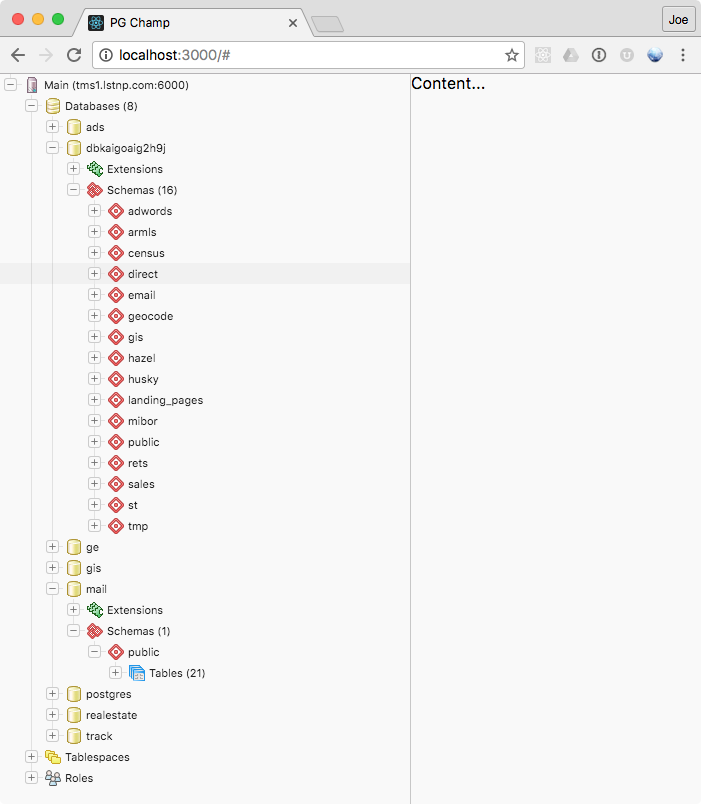
Task: Expand the realestate database
Action: [x=52, y=714]
